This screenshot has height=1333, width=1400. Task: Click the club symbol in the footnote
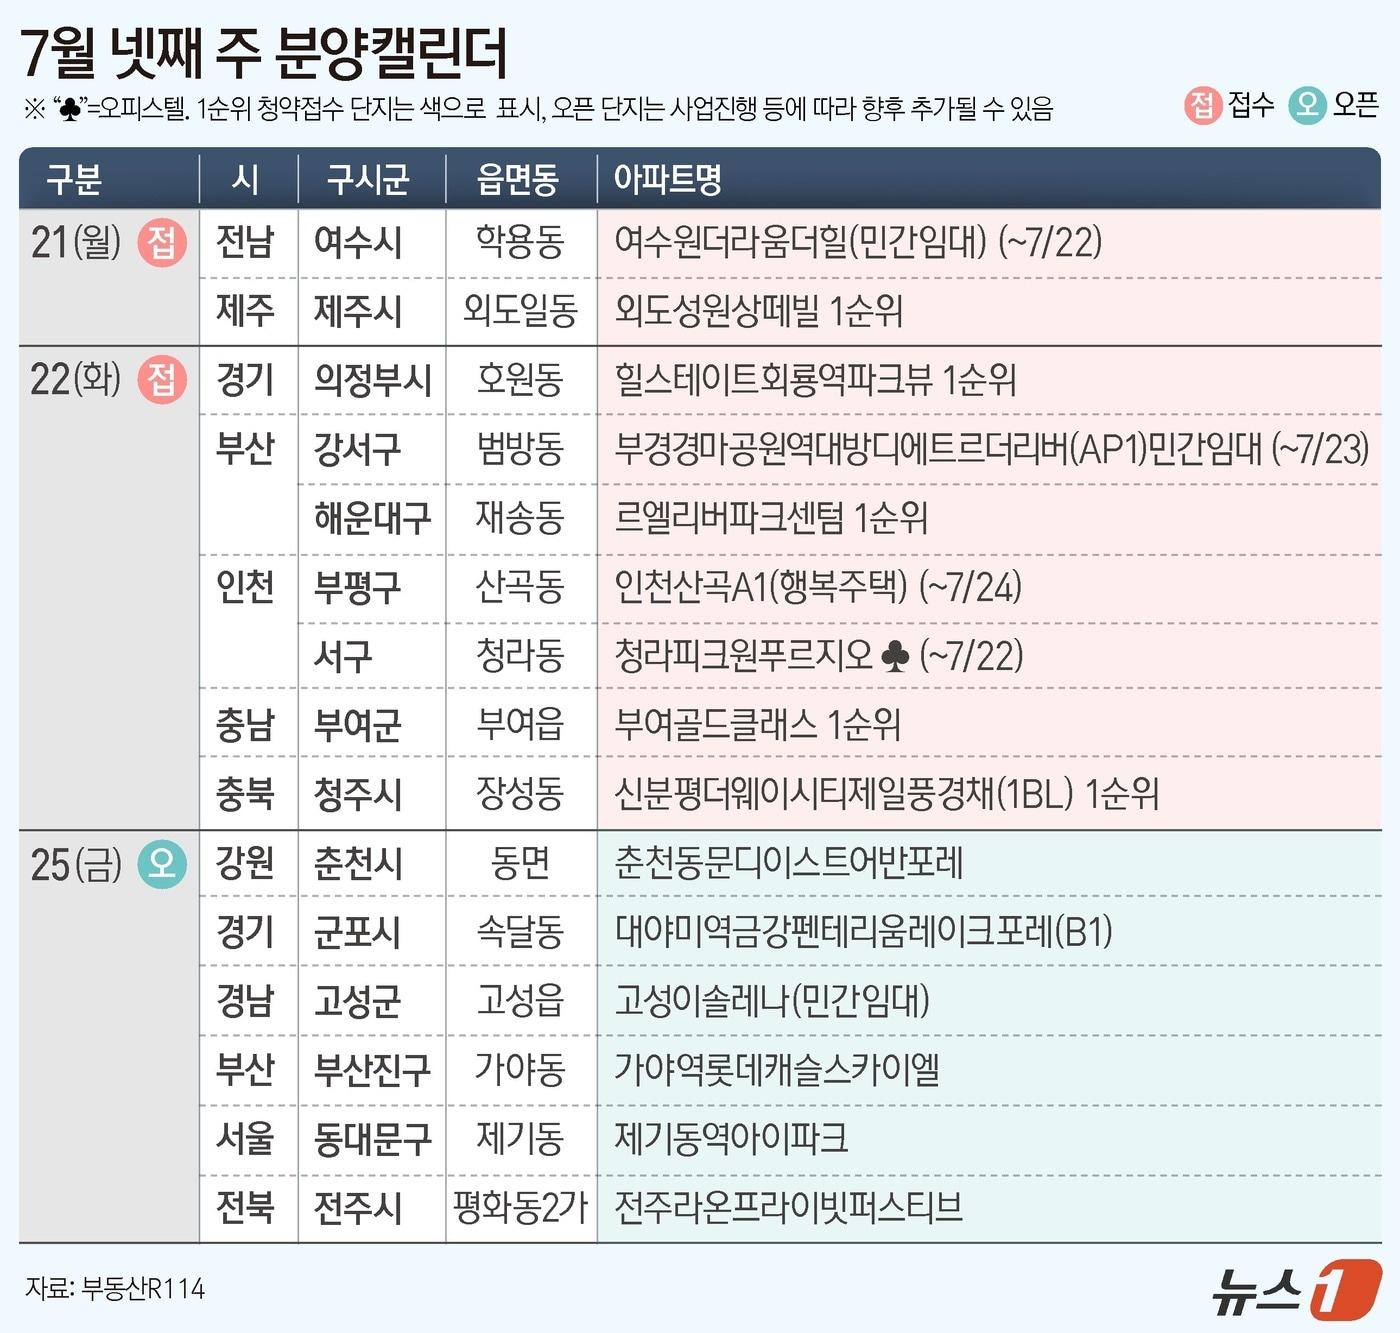(x=69, y=109)
